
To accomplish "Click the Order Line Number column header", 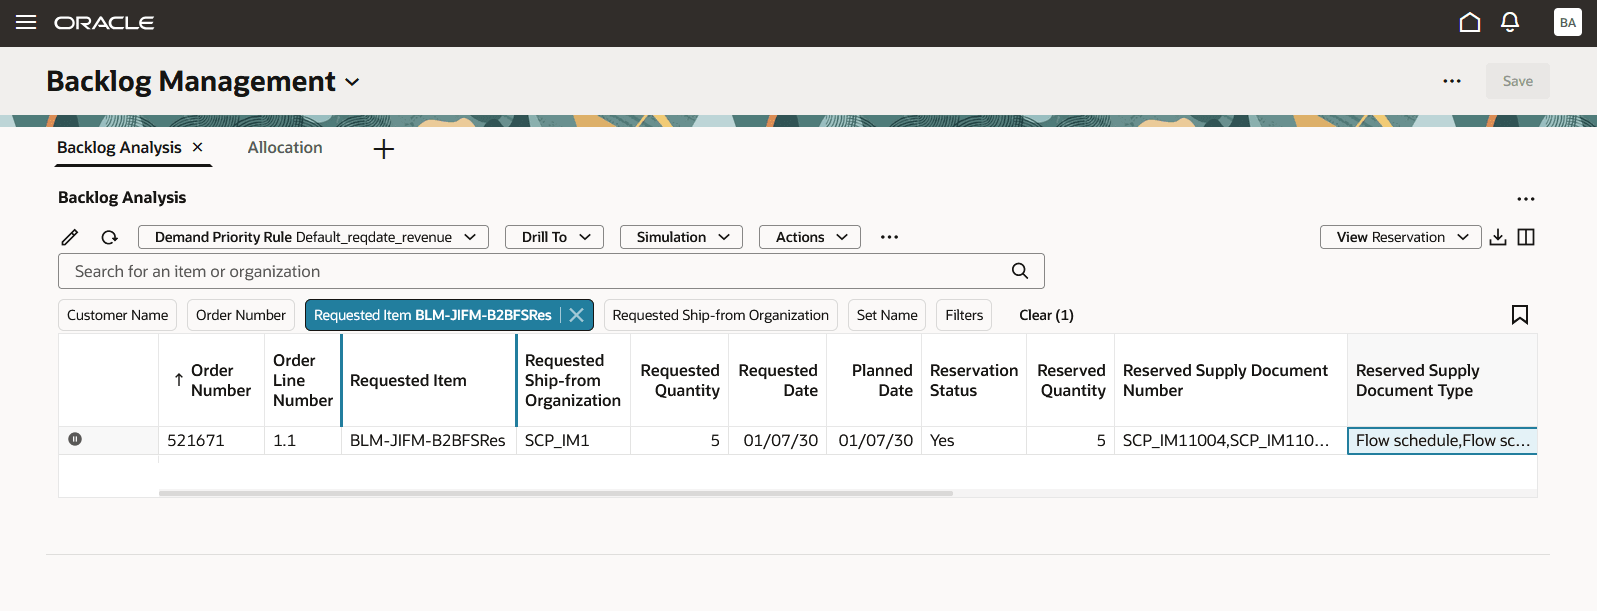I will [303, 380].
